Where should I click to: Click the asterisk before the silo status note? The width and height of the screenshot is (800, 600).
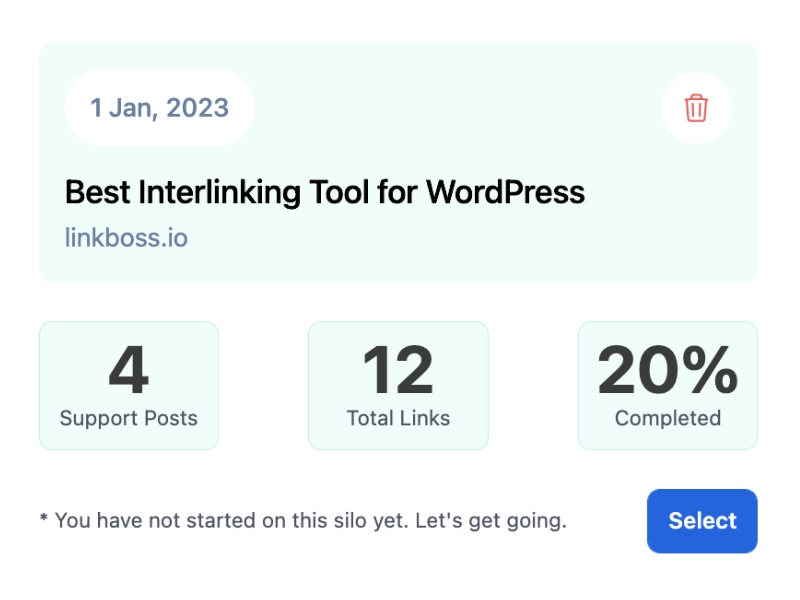tap(44, 518)
